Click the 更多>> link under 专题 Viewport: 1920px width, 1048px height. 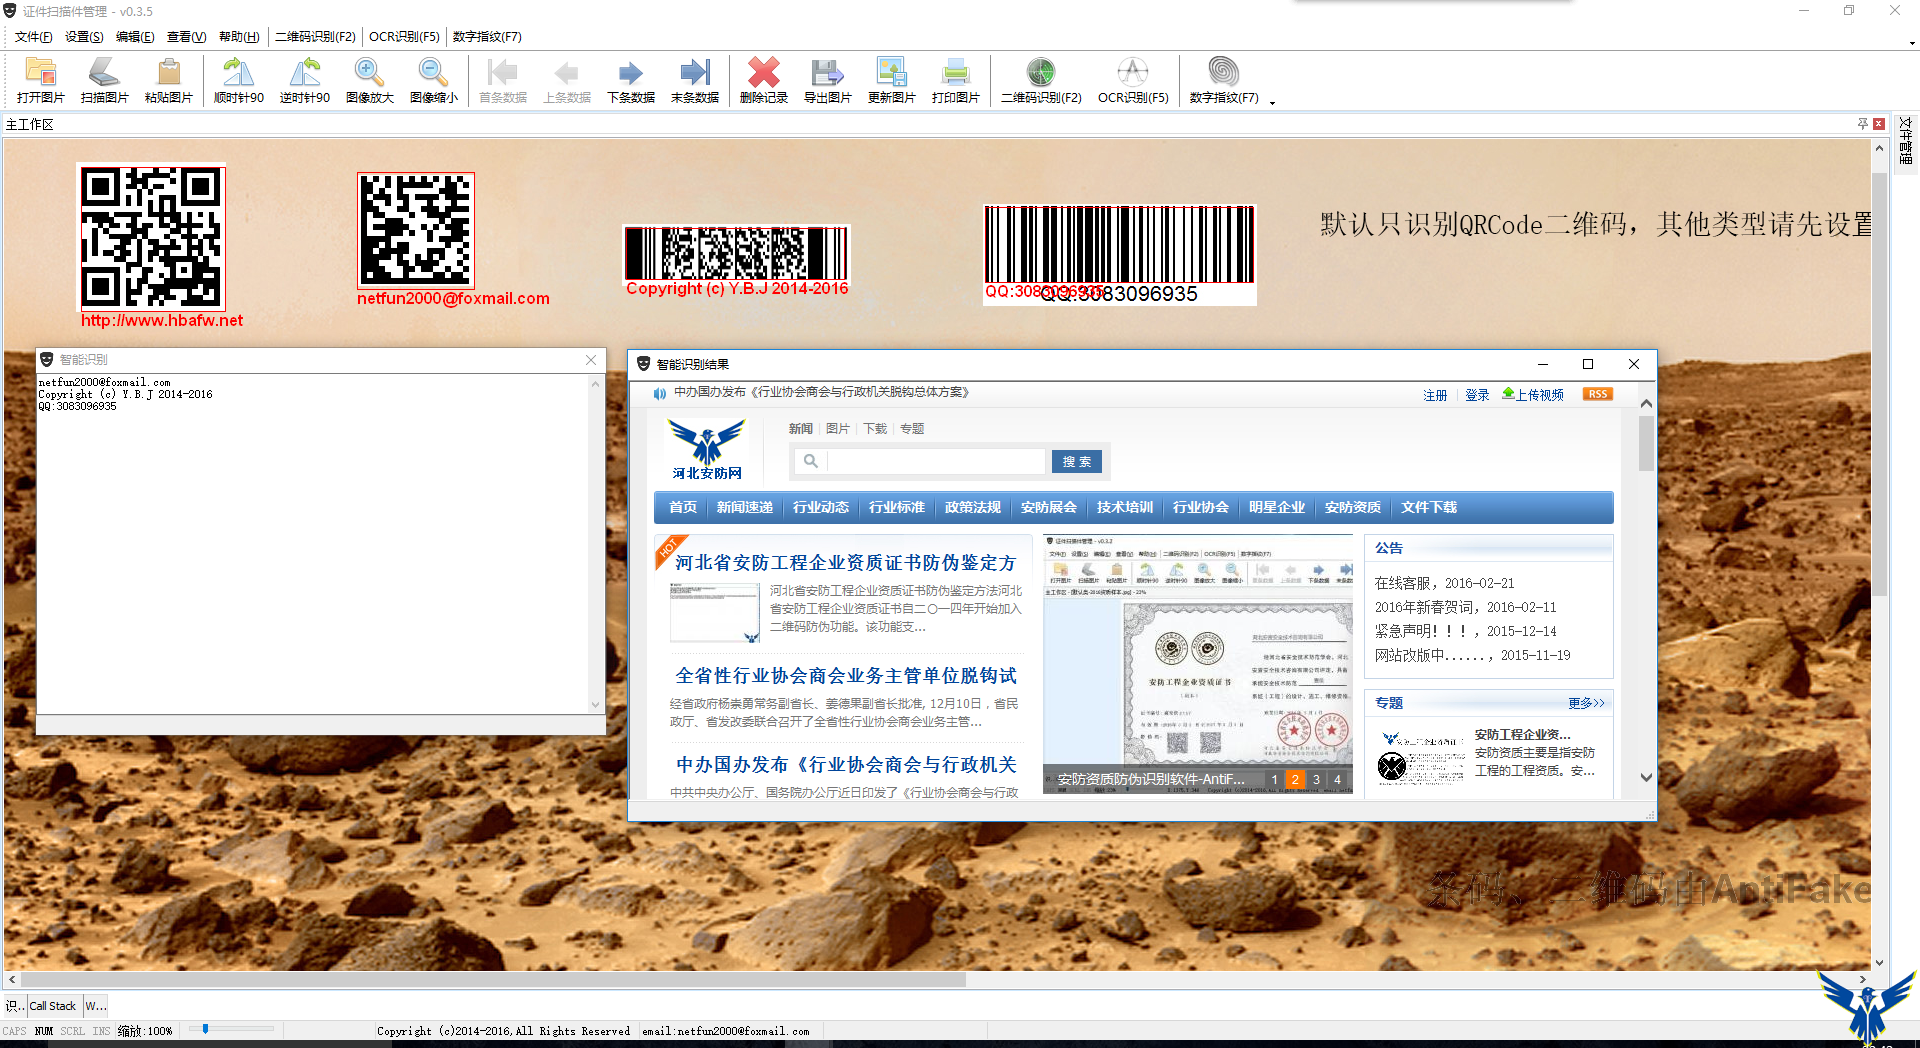click(1586, 703)
